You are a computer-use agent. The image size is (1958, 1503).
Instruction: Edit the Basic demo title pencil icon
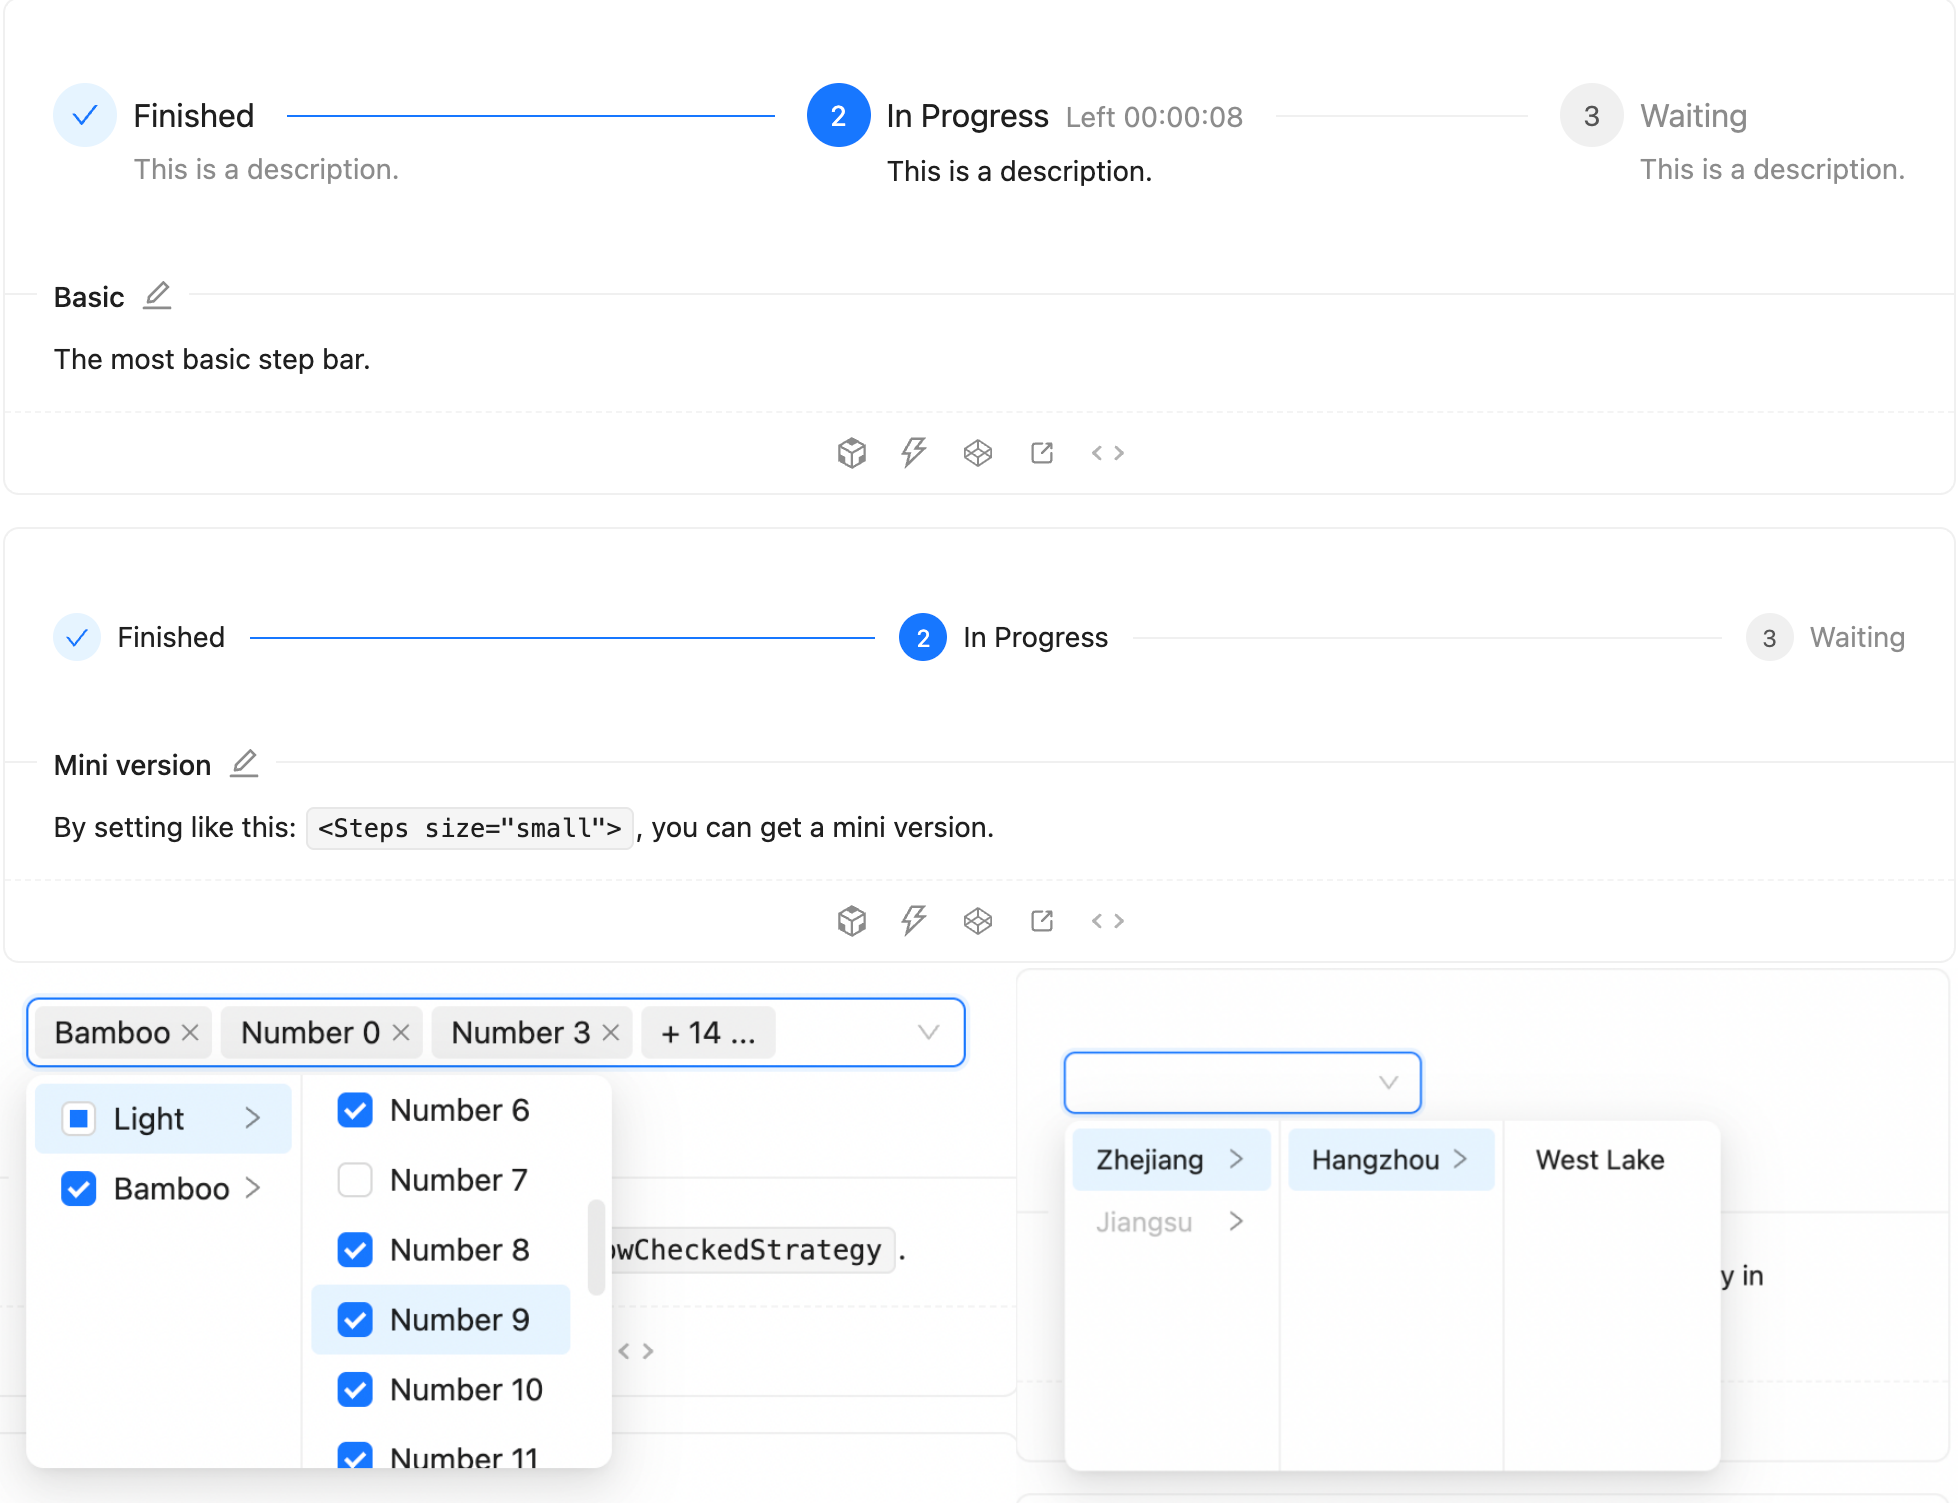157,296
